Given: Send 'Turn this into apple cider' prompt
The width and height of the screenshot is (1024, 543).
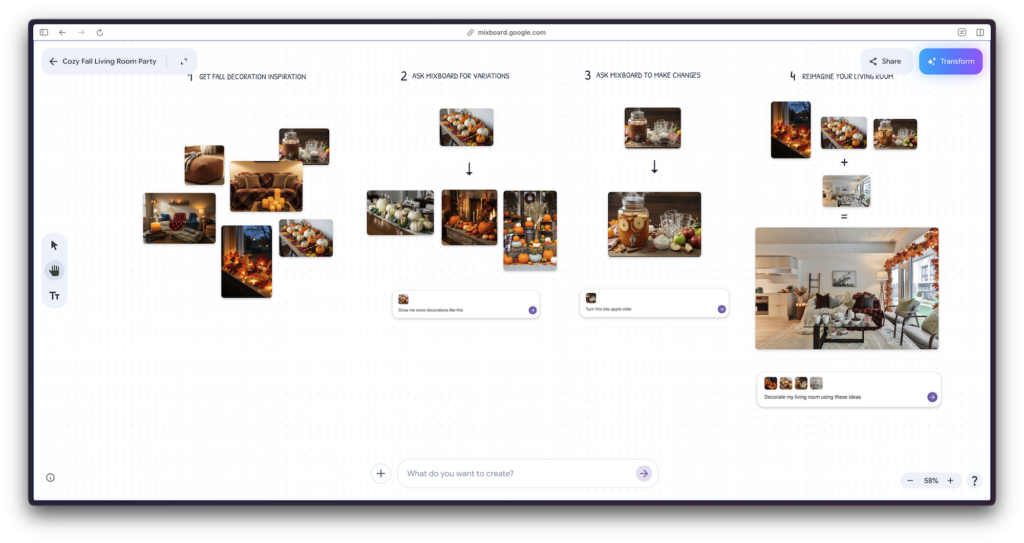Looking at the screenshot, I should [721, 309].
